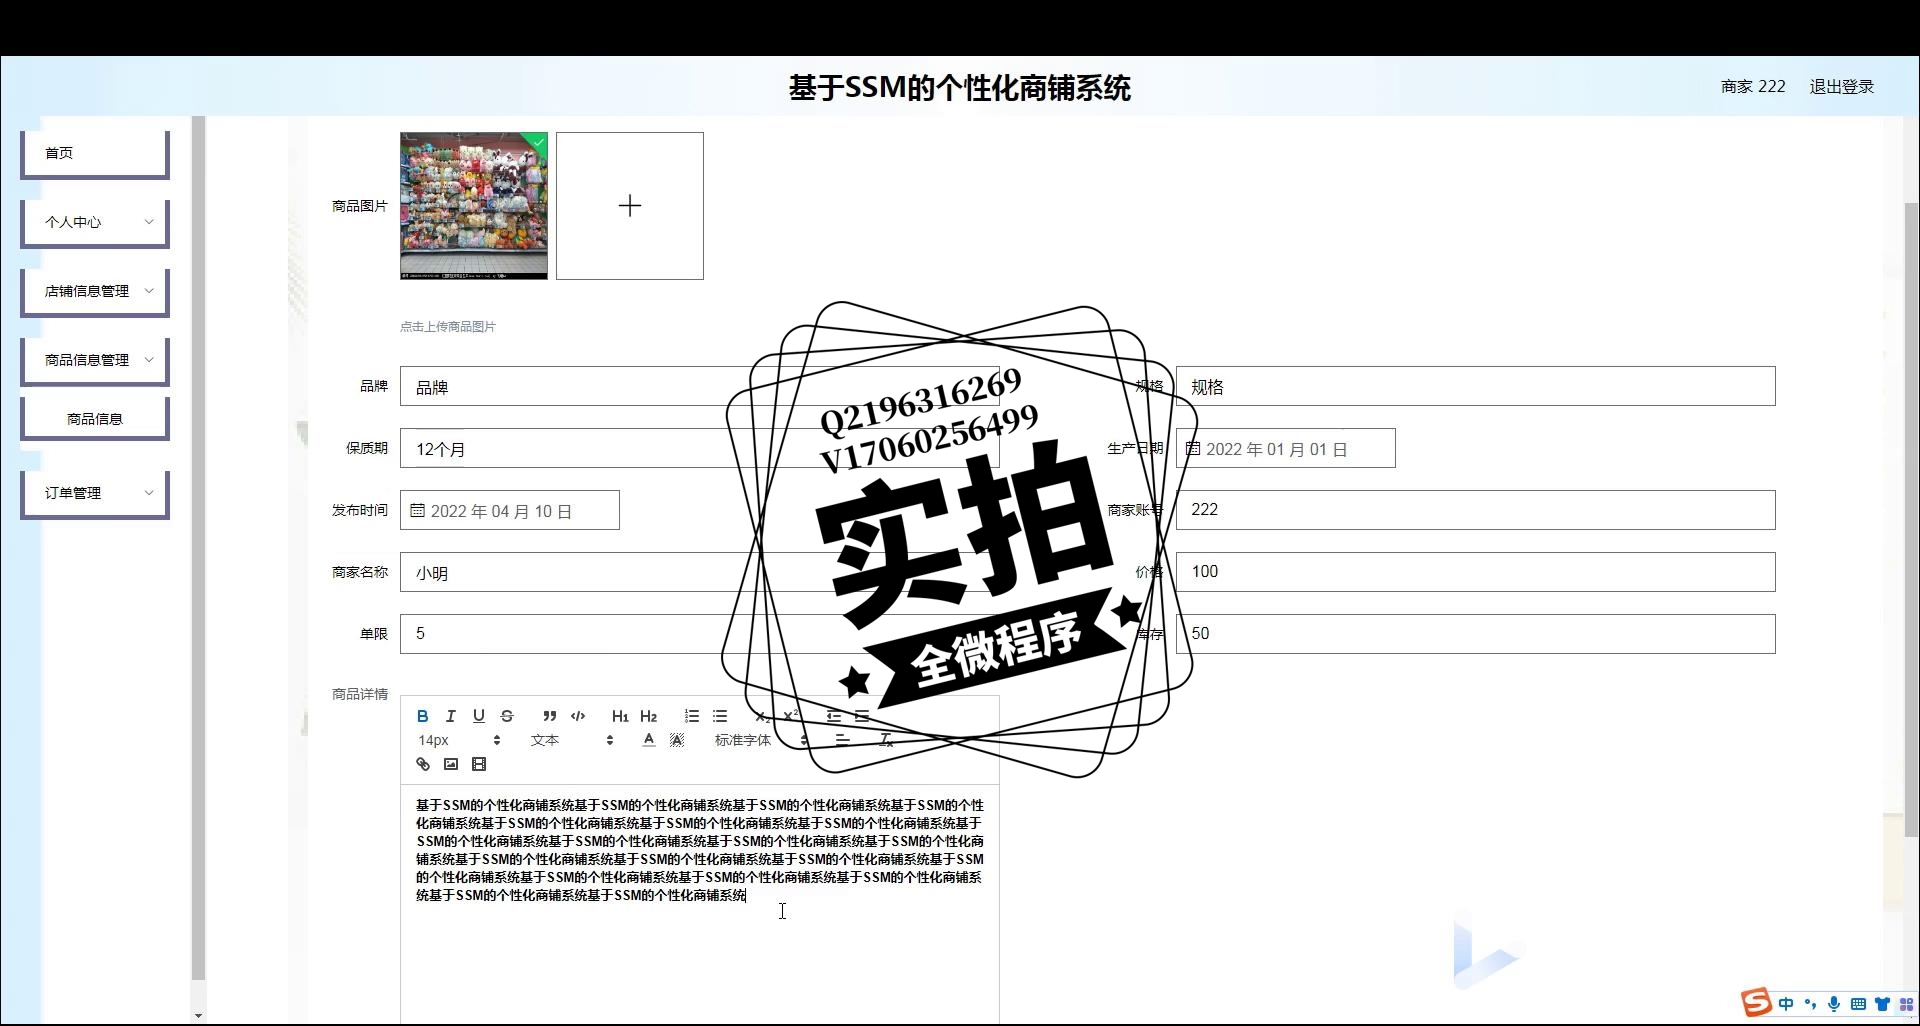This screenshot has height=1026, width=1920.
Task: Apply Heading 1 style
Action: coord(620,716)
